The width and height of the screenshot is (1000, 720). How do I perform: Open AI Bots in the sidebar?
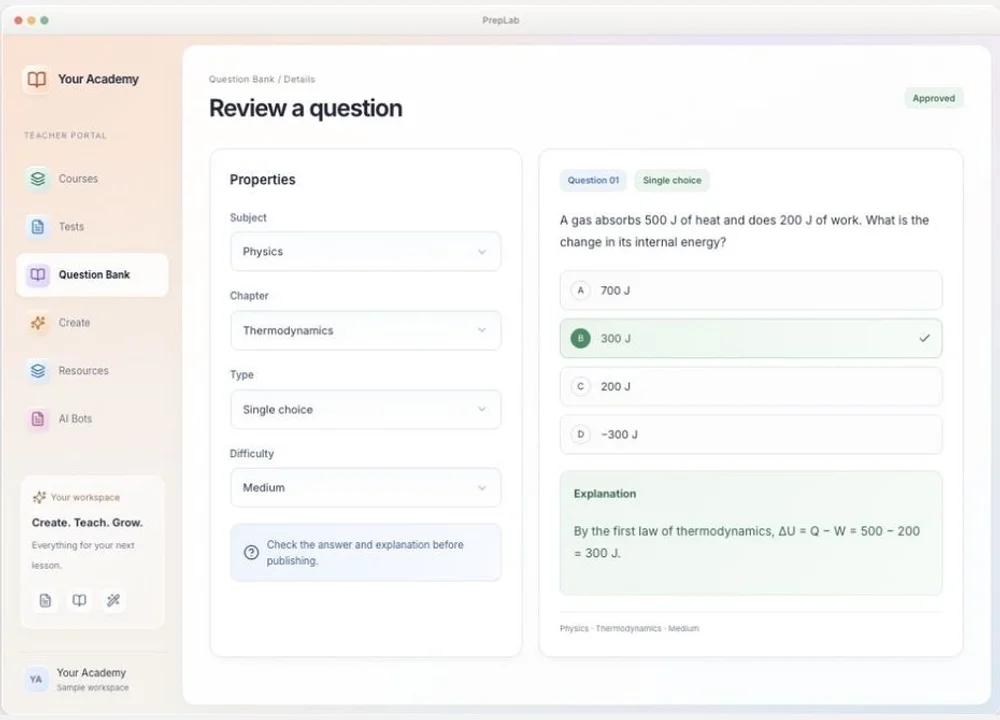tap(92, 419)
